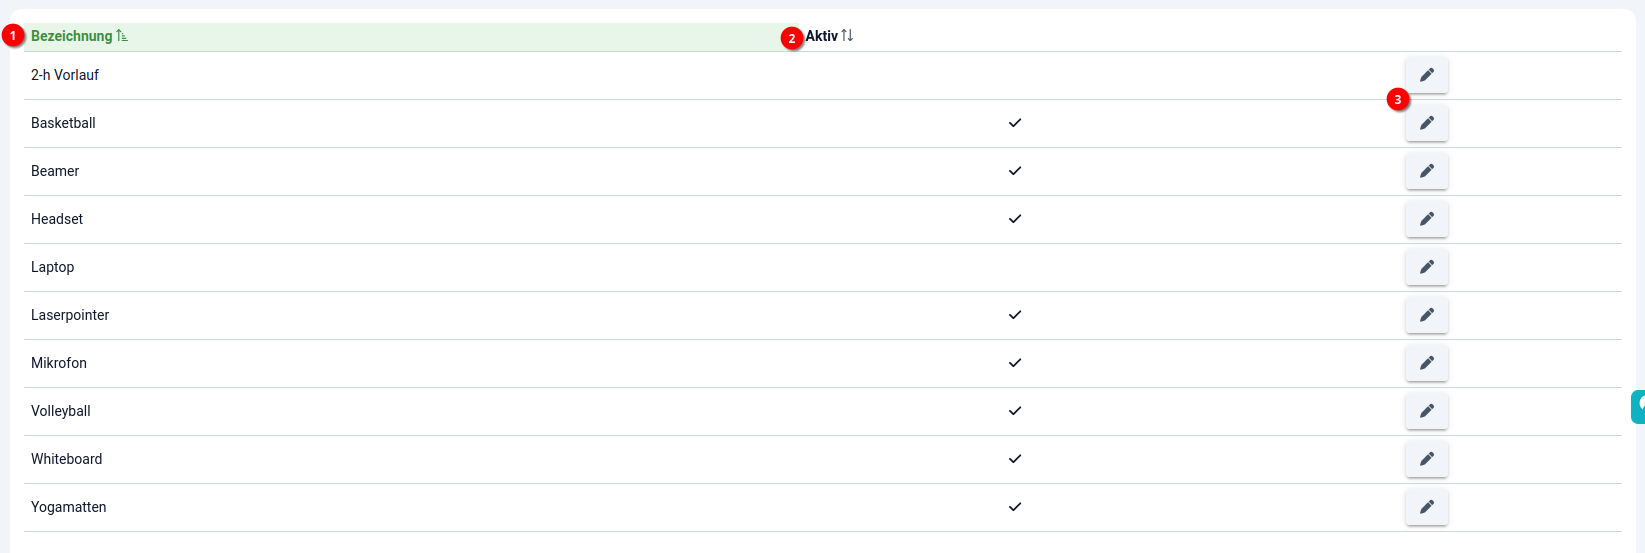Click the Basketball active checkmark
The height and width of the screenshot is (553, 1645).
pyautogui.click(x=1014, y=123)
